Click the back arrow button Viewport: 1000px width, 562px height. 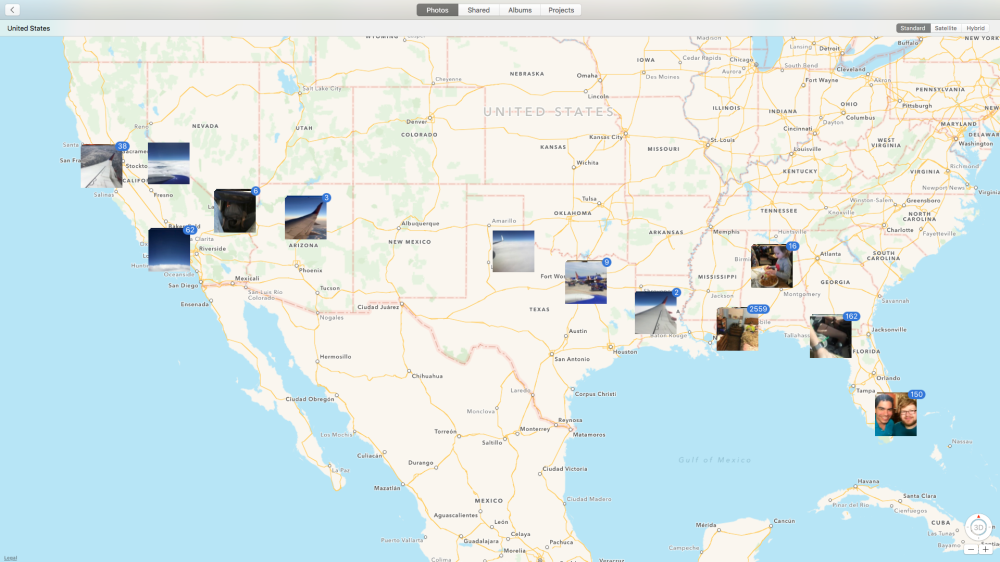point(13,10)
